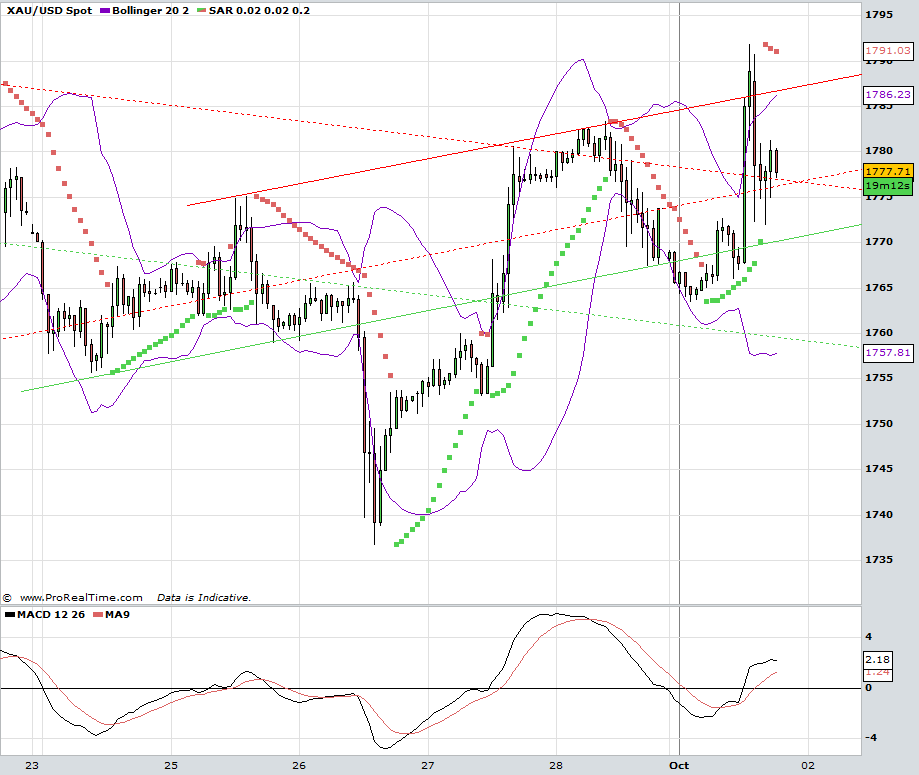Select the MA9 legend label
This screenshot has width=919, height=775.
(x=117, y=614)
